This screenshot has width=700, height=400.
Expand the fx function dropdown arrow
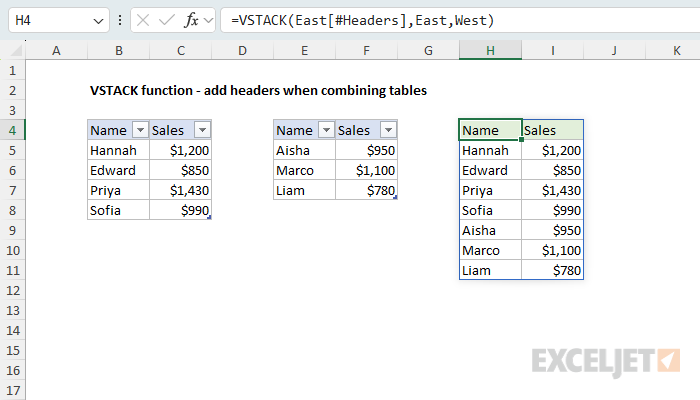click(208, 21)
